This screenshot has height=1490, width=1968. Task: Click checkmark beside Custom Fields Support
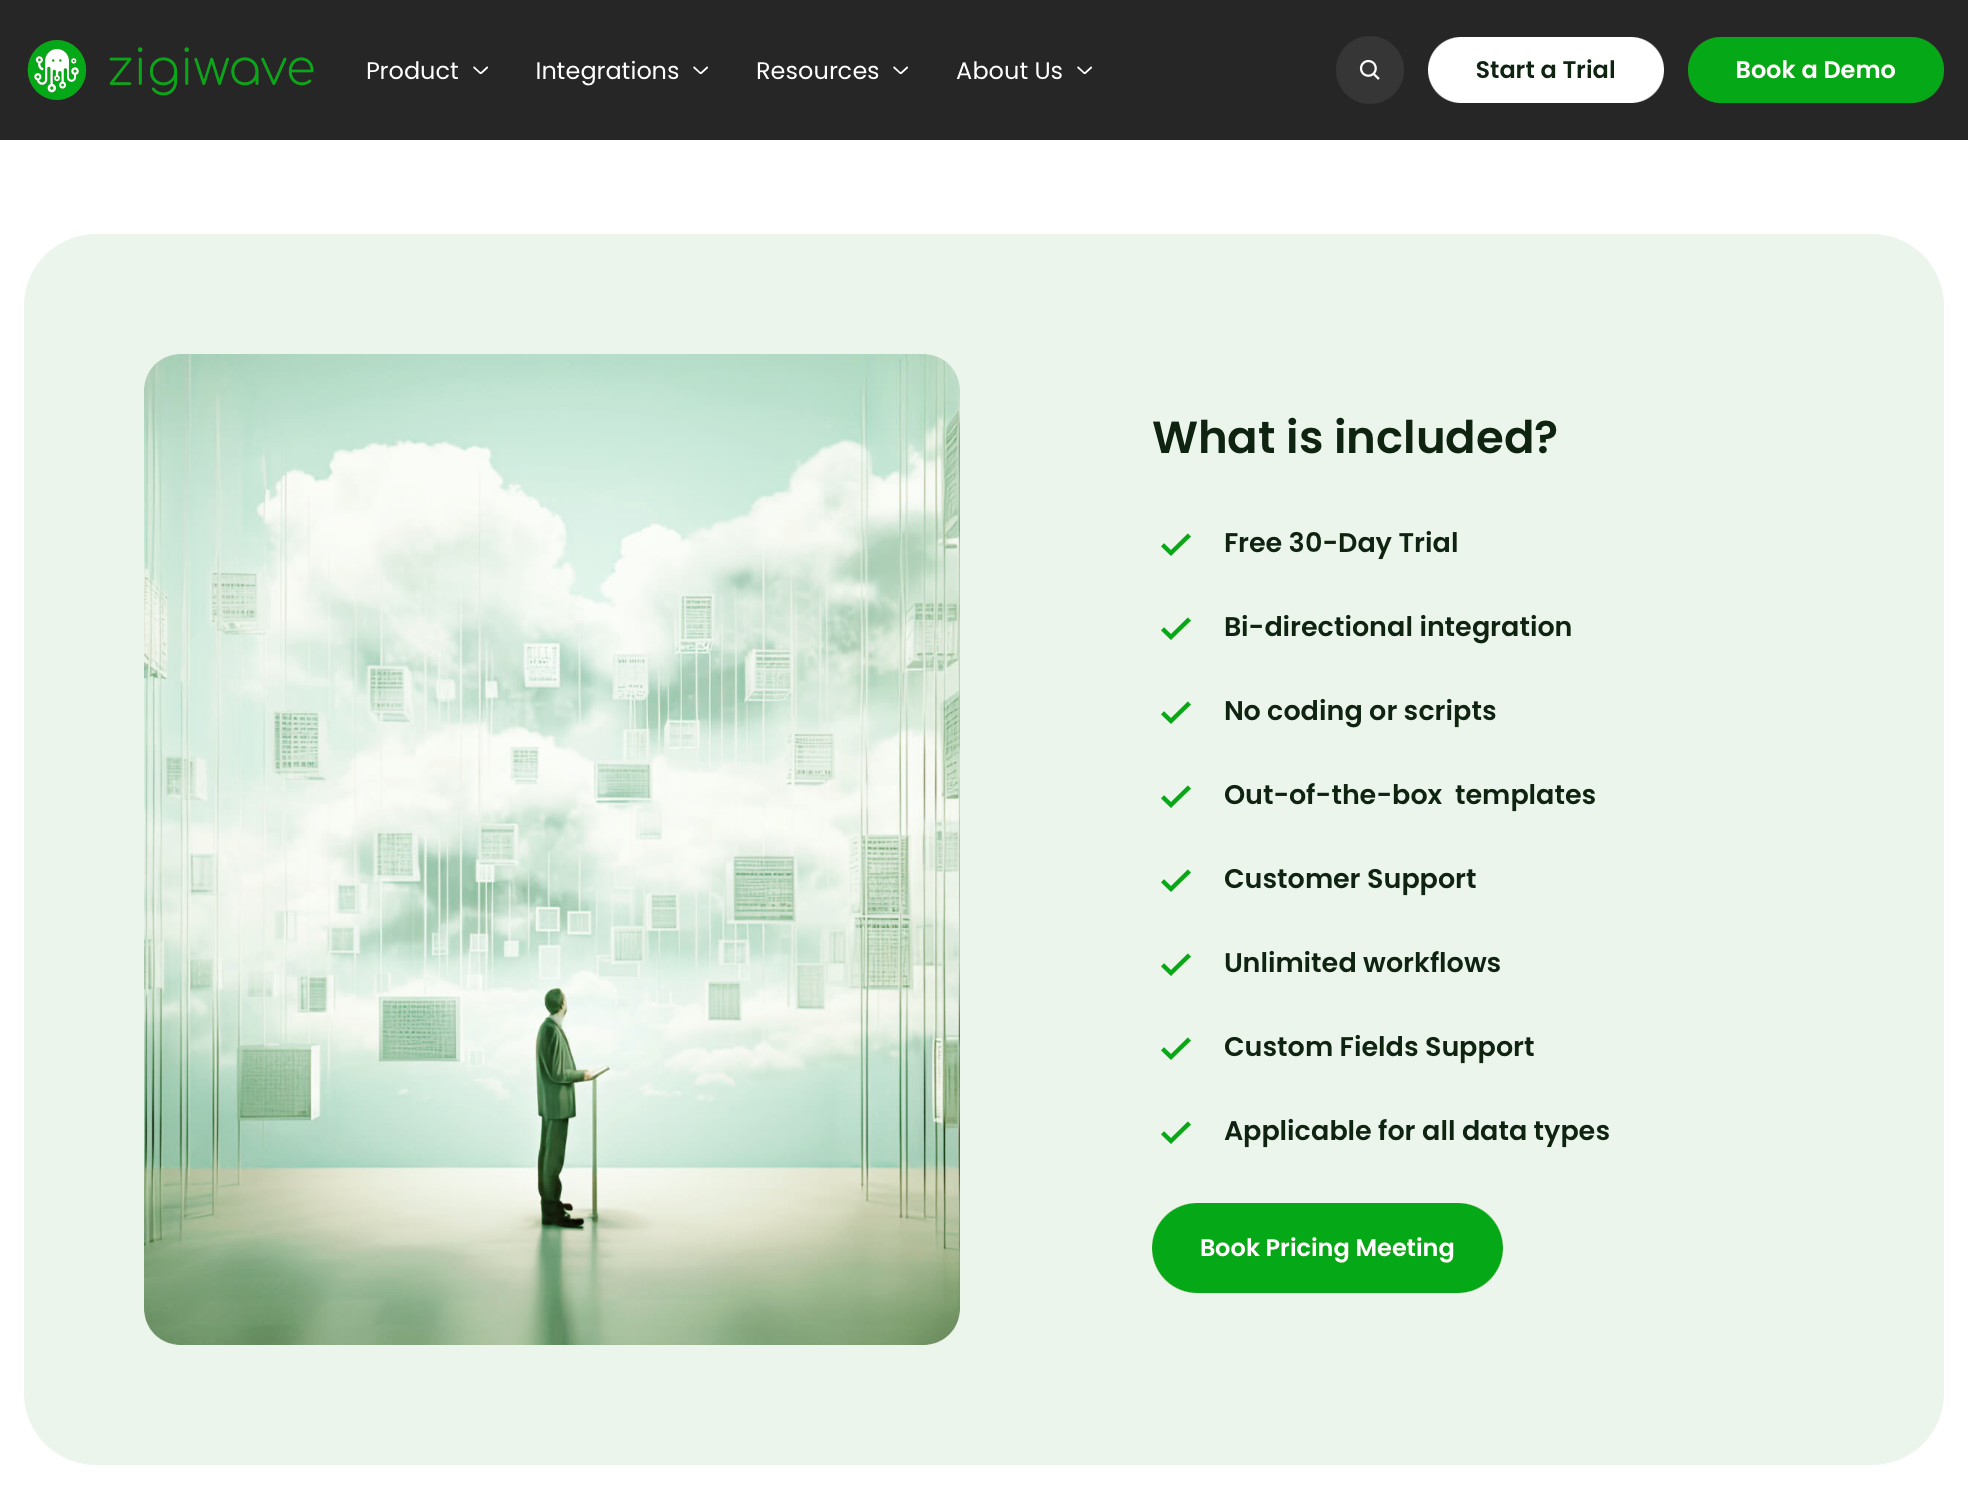(1176, 1048)
